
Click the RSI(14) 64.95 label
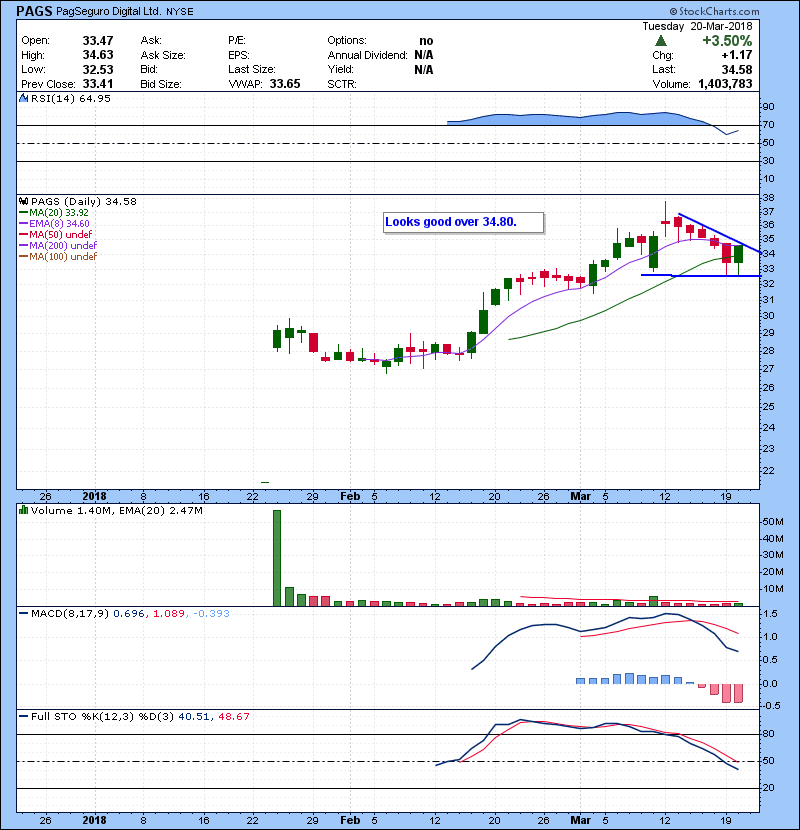(x=71, y=98)
